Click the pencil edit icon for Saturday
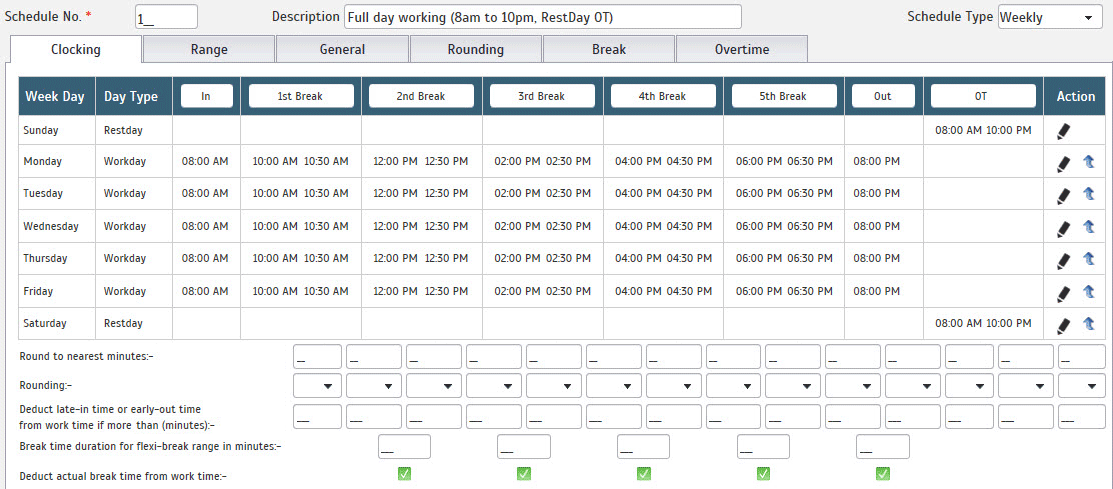The height and width of the screenshot is (489, 1113). pyautogui.click(x=1064, y=325)
